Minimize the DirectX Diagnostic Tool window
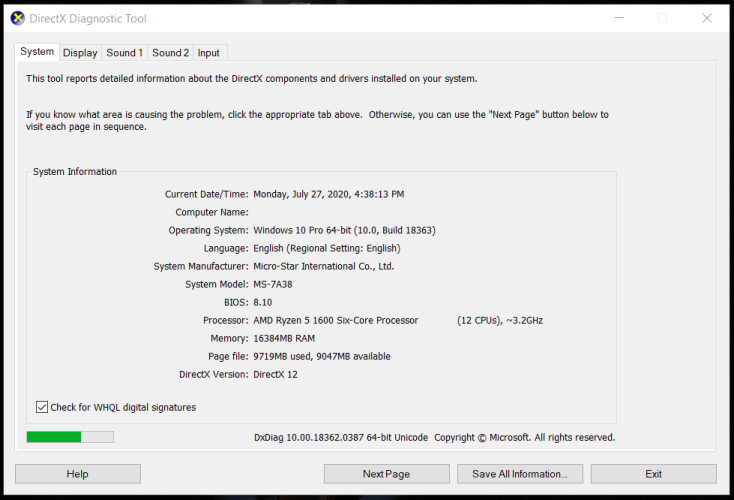Viewport: 734px width, 500px height. [619, 18]
